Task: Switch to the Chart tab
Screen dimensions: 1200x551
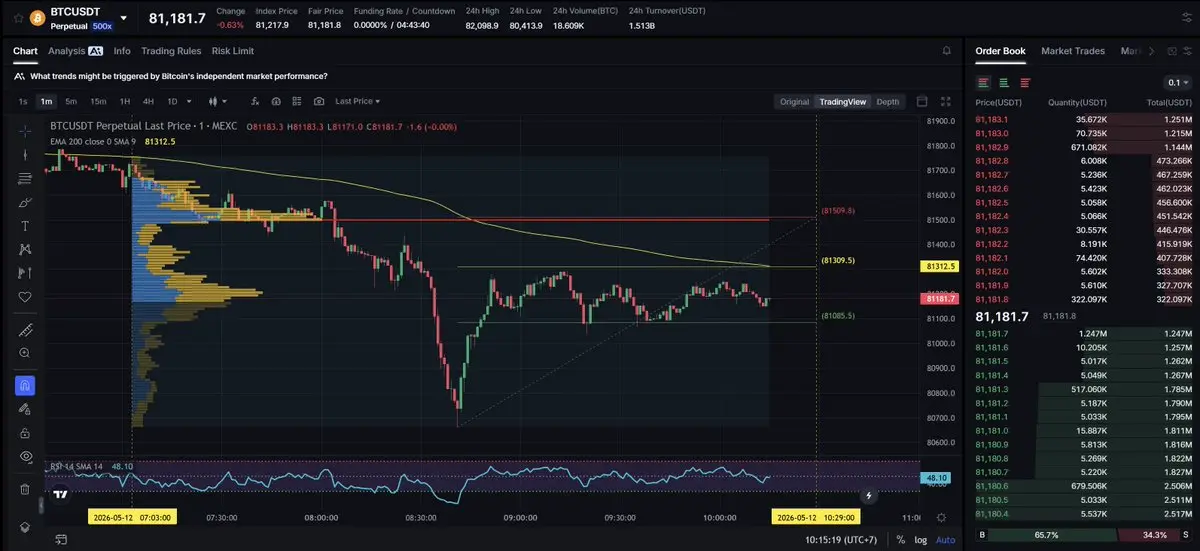Action: pos(25,50)
